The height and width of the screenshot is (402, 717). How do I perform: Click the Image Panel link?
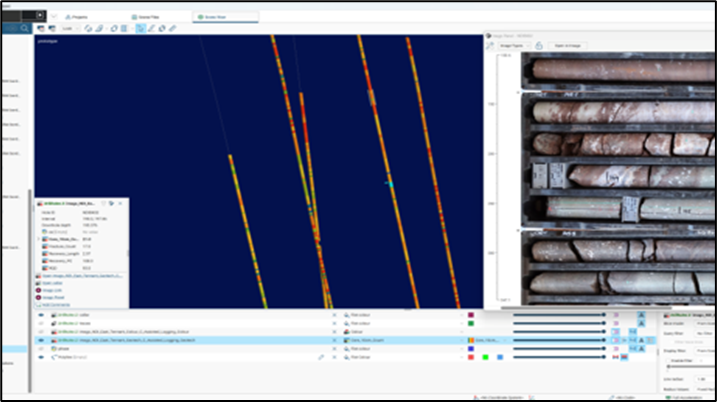pos(54,298)
